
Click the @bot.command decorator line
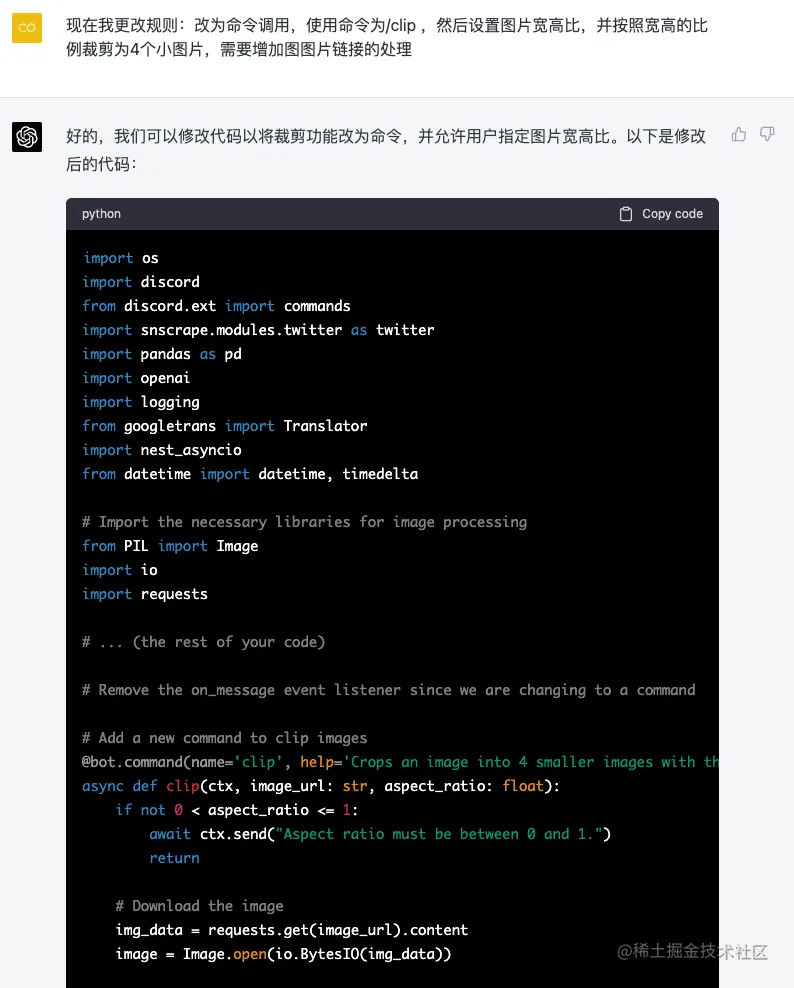tap(400, 762)
